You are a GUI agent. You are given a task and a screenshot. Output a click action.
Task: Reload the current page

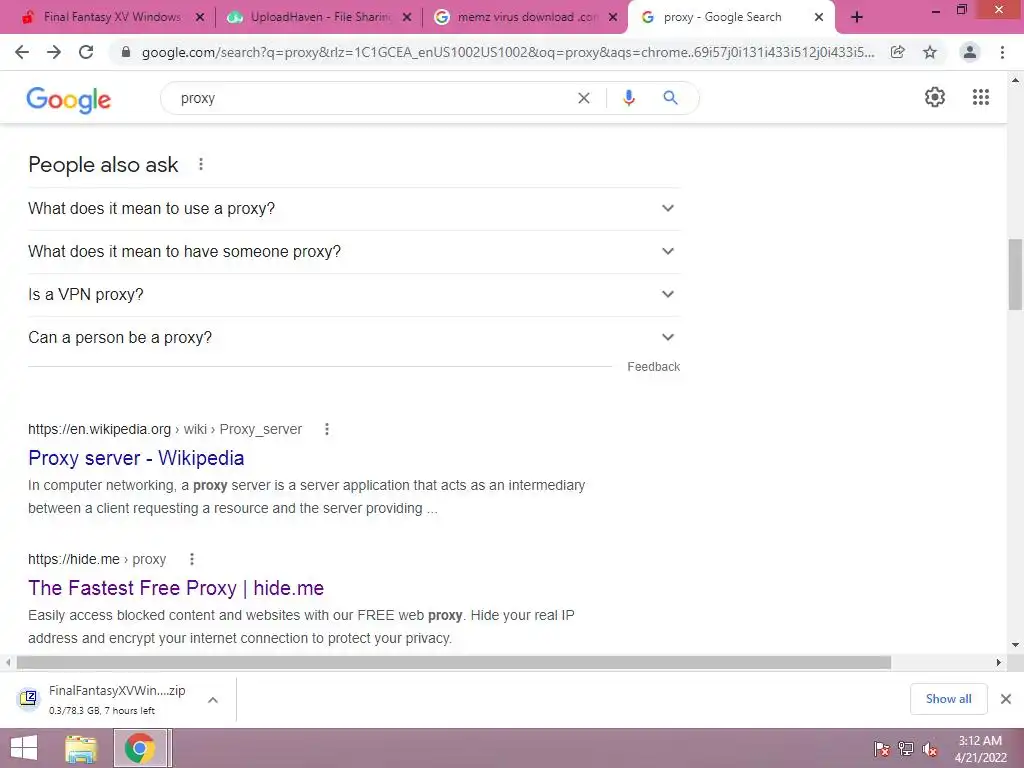(x=86, y=52)
